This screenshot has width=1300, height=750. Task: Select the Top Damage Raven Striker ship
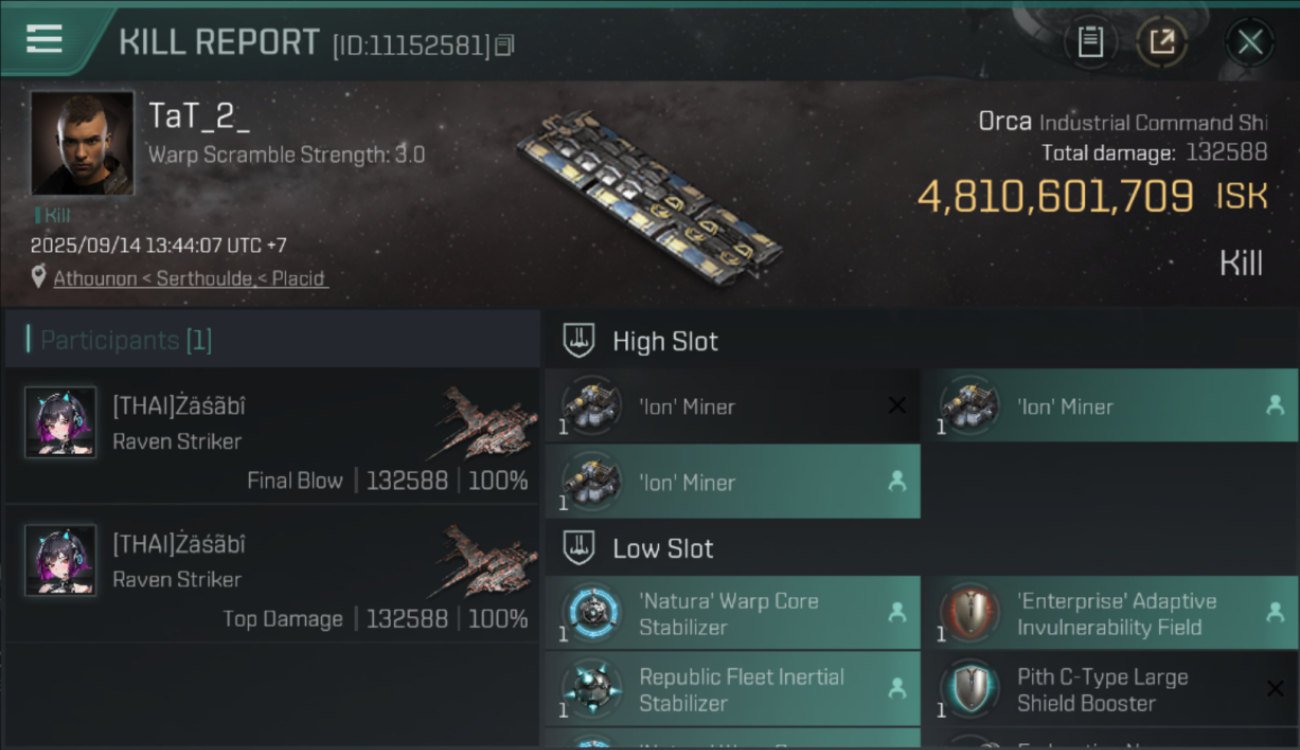tap(487, 560)
